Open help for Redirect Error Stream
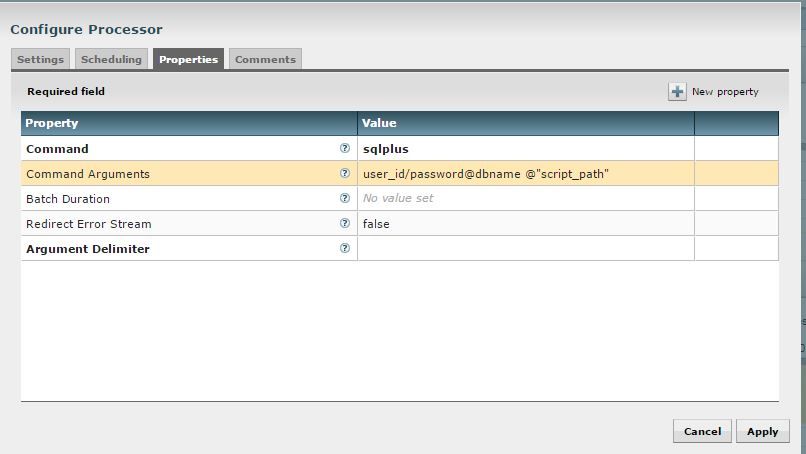The width and height of the screenshot is (806, 454). [x=344, y=223]
